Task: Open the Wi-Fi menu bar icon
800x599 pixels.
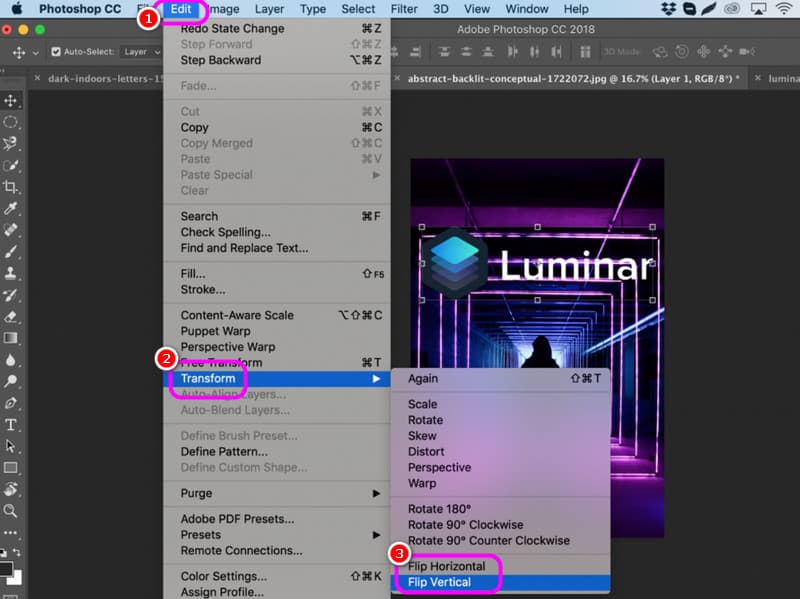Action: pos(781,9)
